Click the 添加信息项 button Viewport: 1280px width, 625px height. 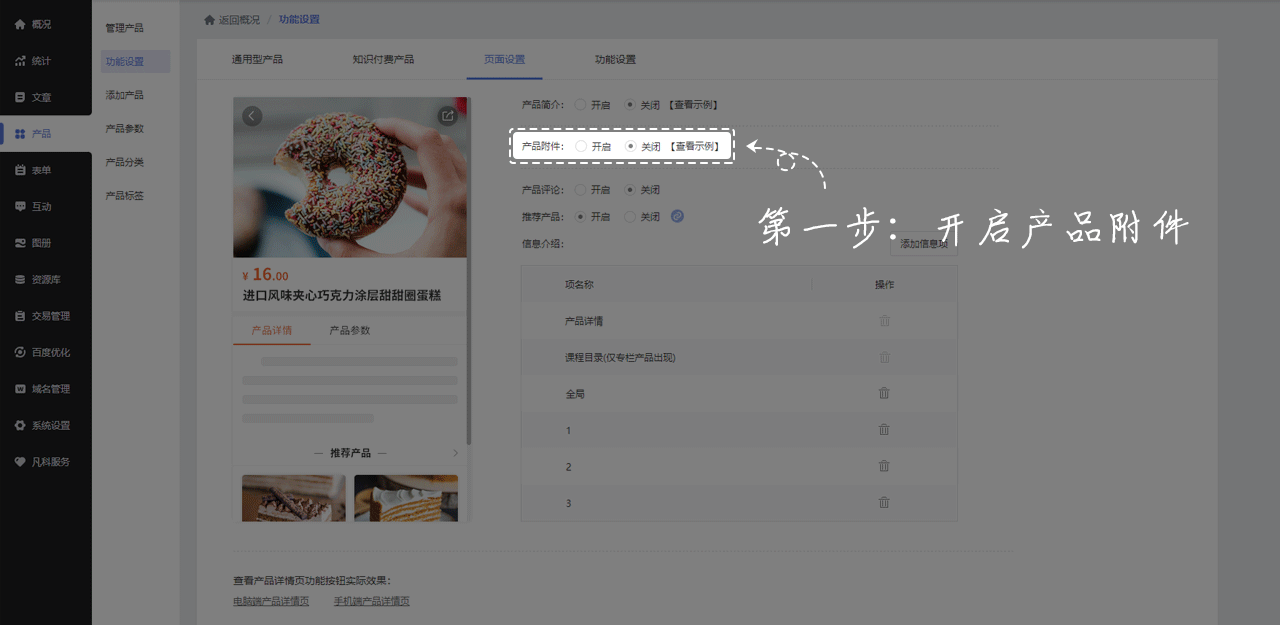coord(923,243)
